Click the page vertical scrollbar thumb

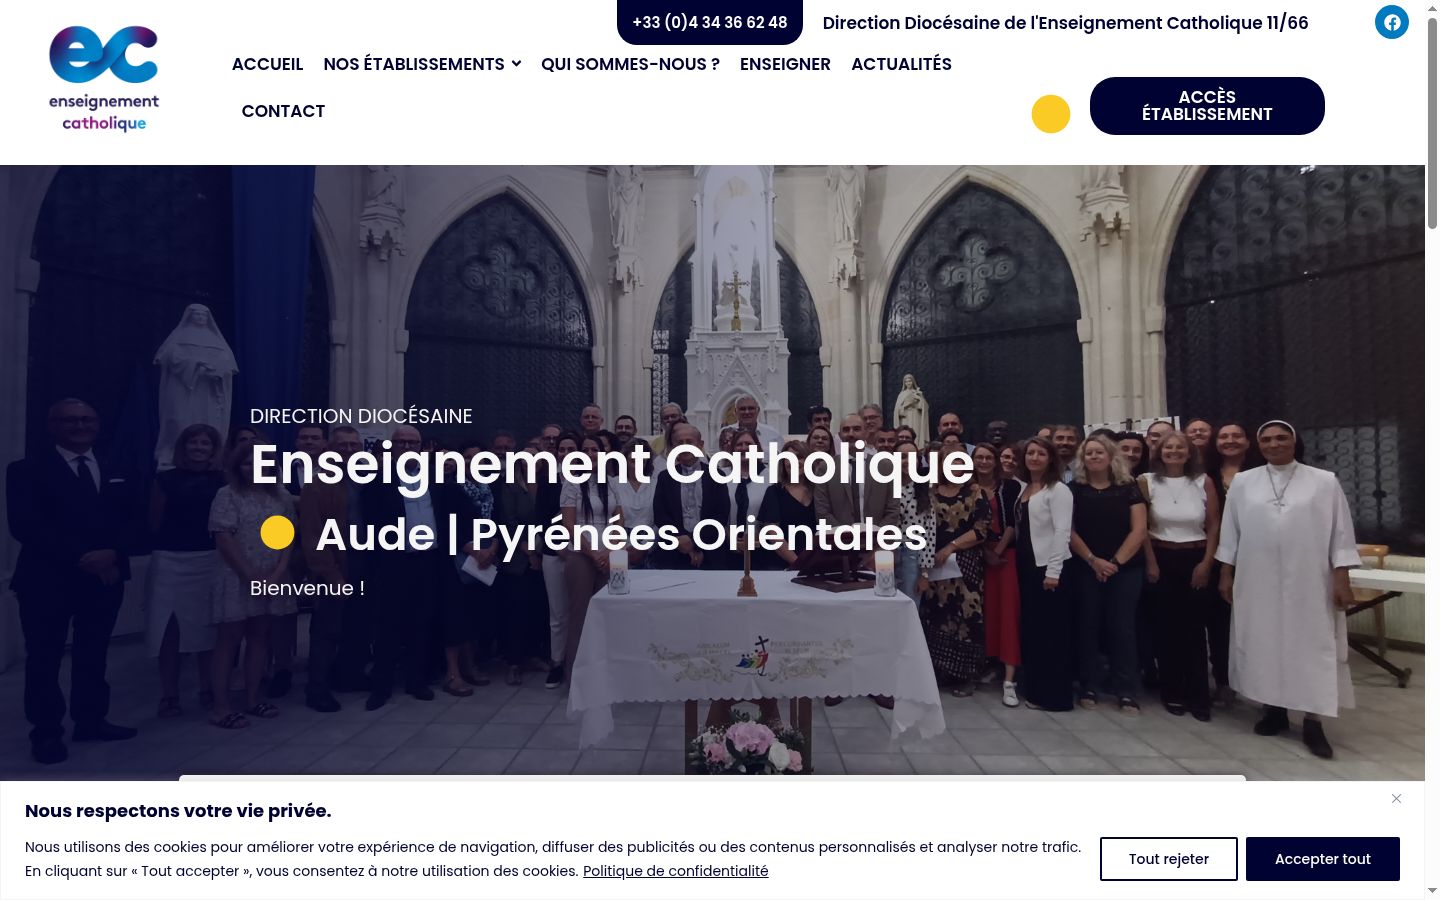coord(1432,125)
